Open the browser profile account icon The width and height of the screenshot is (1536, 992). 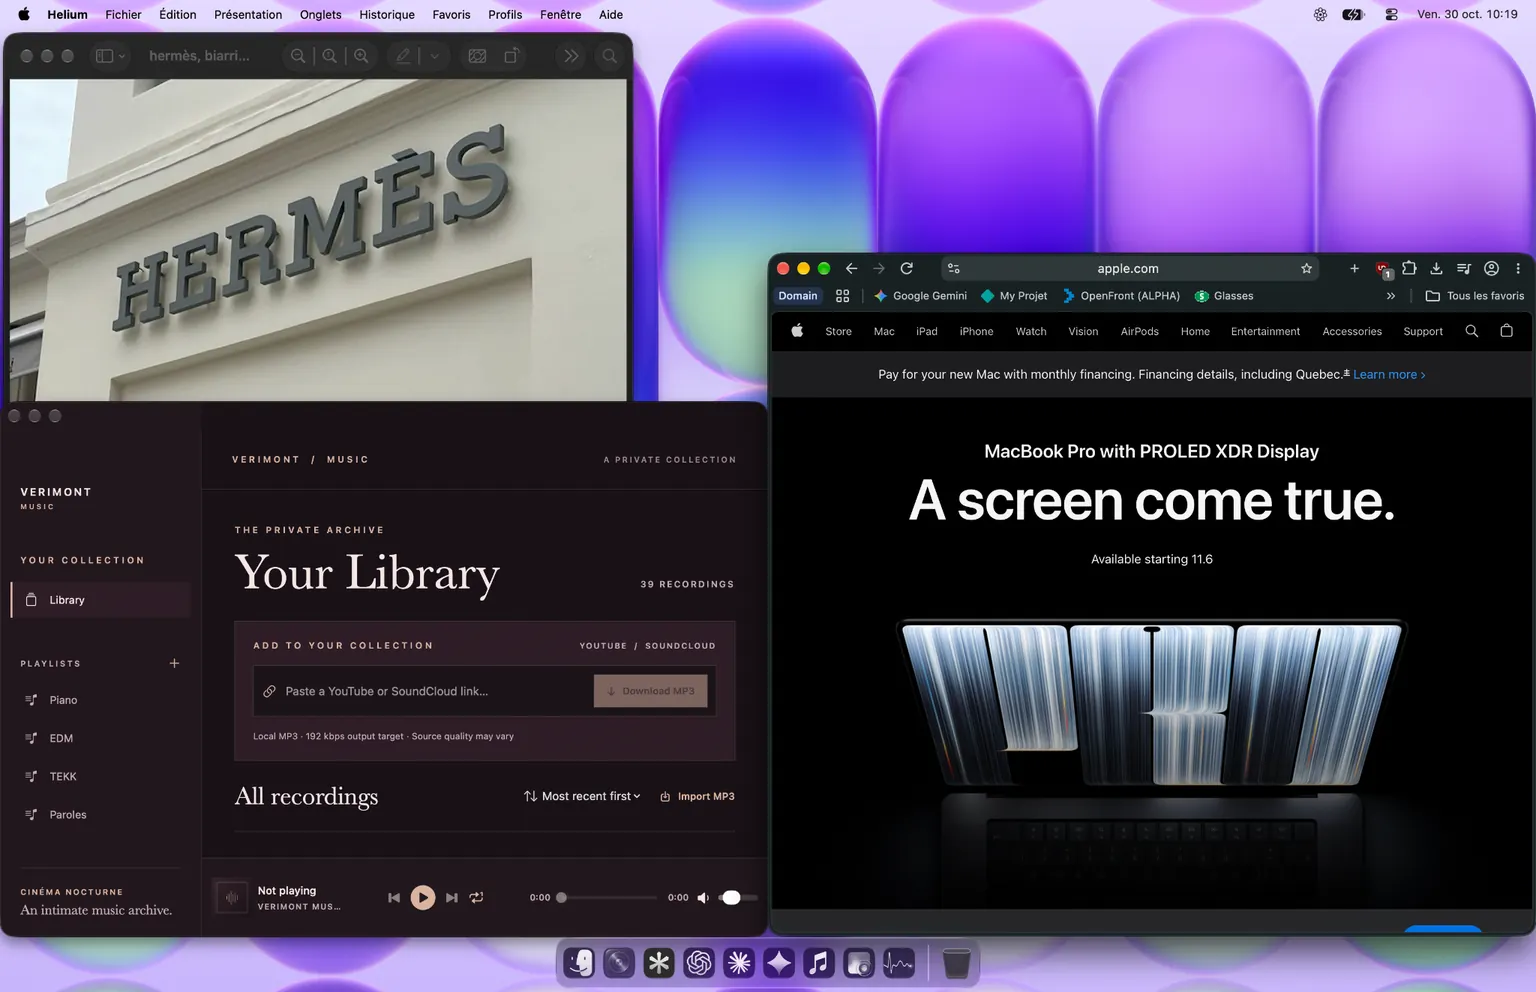[1491, 268]
